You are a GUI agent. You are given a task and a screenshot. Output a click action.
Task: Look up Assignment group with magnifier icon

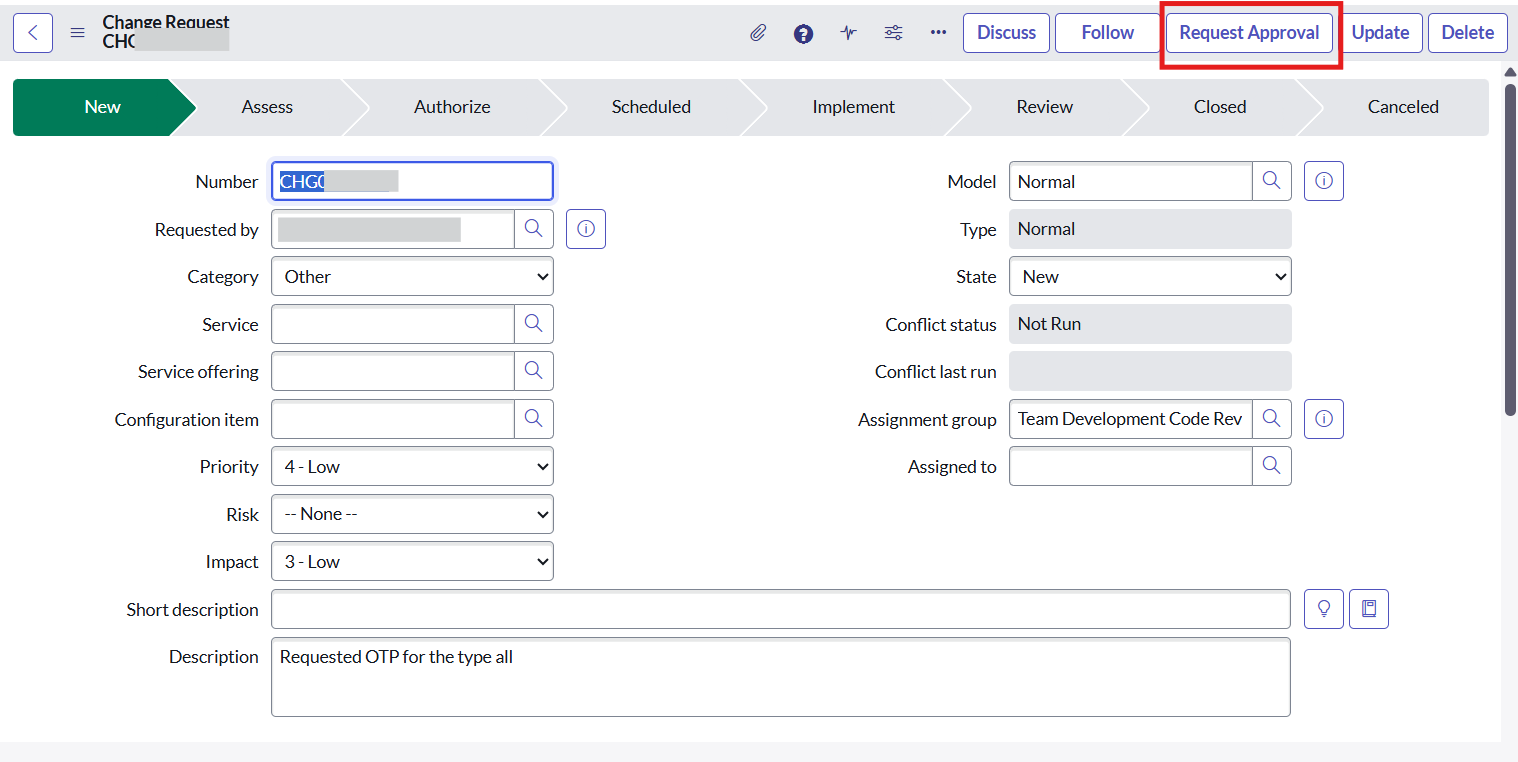(1272, 419)
